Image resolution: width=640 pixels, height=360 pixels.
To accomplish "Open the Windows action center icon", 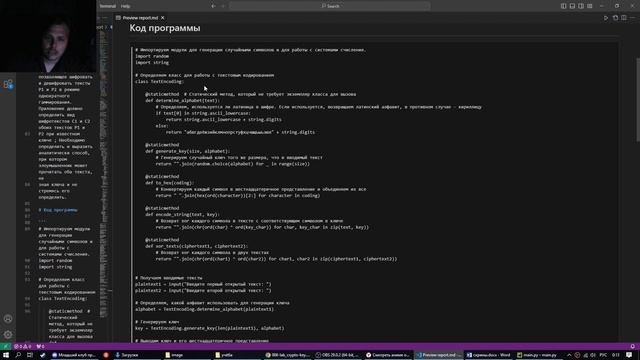I will [629, 355].
